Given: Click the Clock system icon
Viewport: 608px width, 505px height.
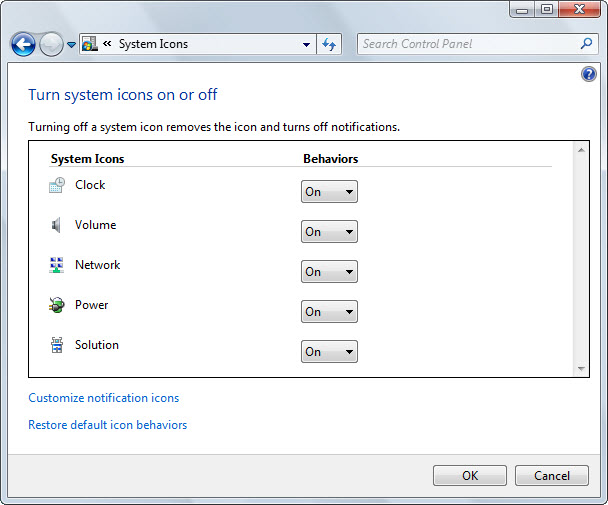Looking at the screenshot, I should point(57,185).
